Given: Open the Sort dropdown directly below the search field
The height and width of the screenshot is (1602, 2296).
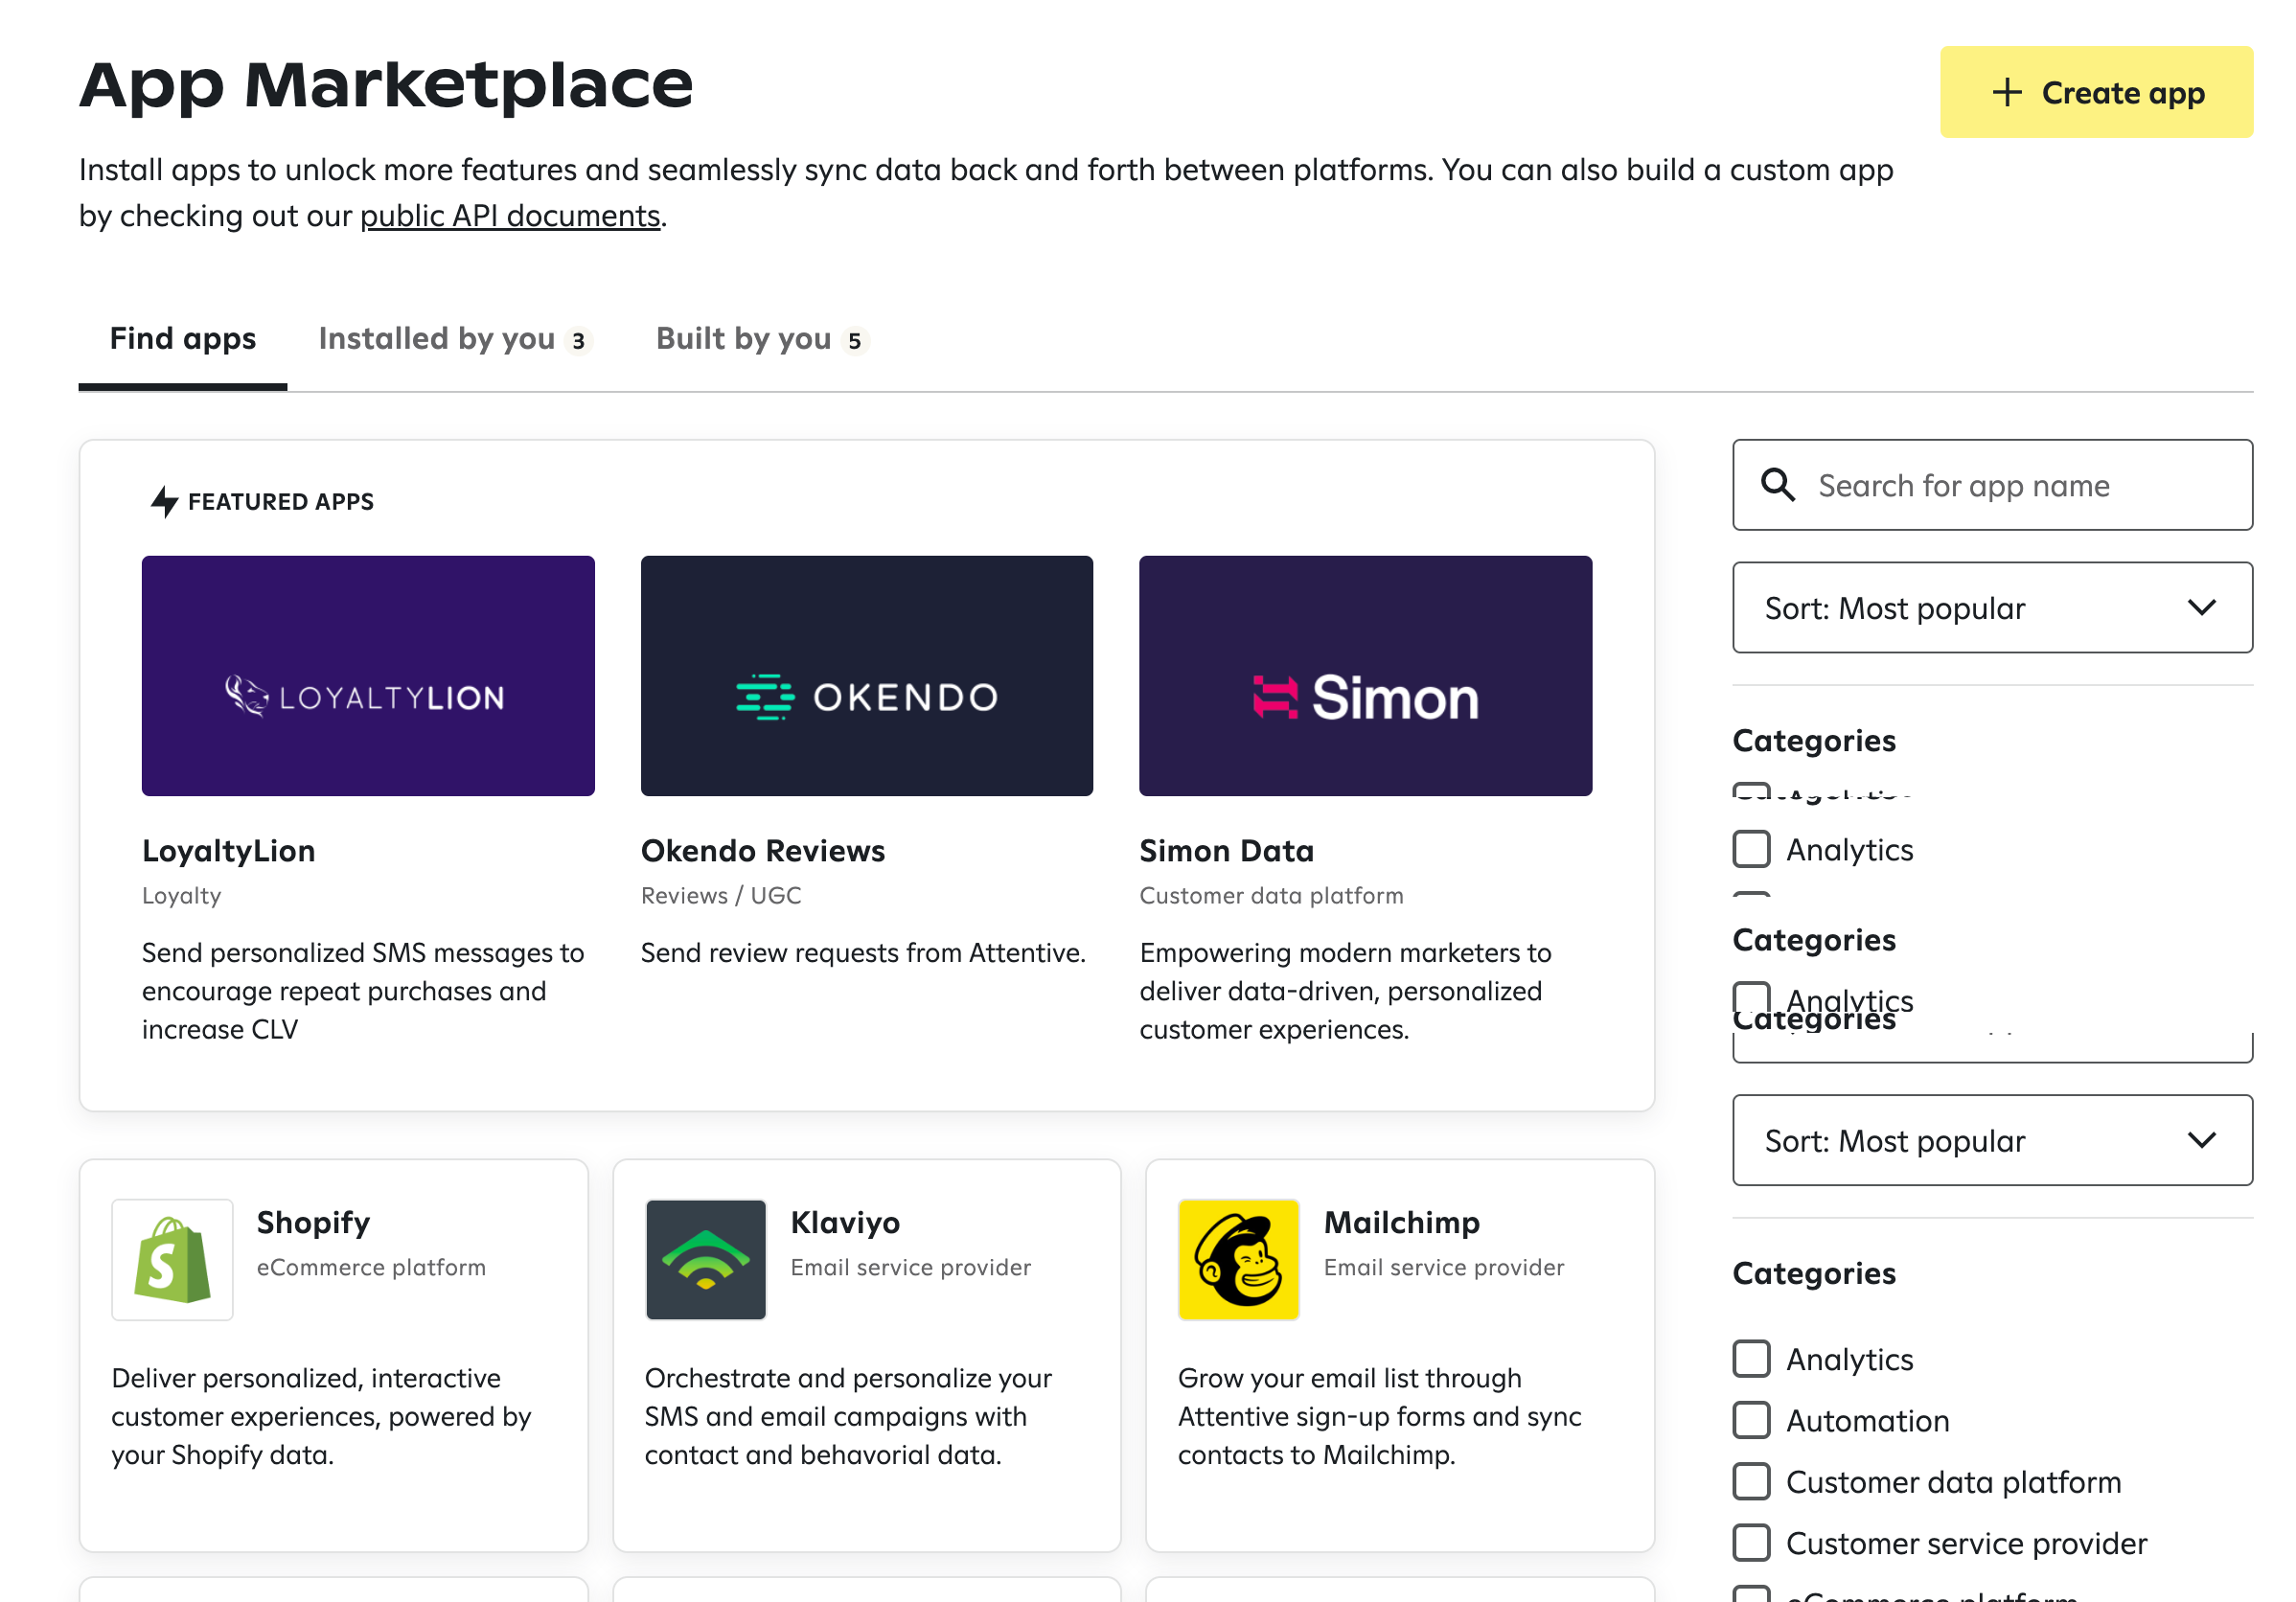Looking at the screenshot, I should pos(1992,608).
